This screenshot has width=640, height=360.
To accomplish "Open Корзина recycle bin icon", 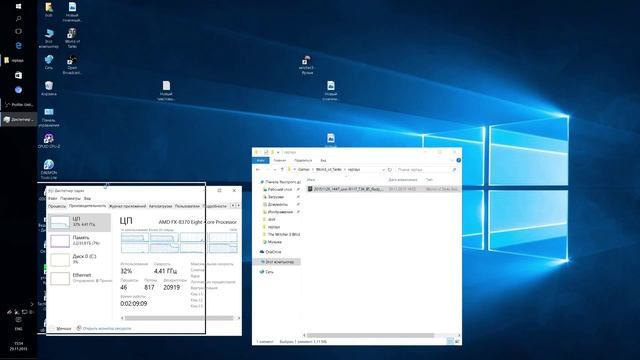I will click(x=49, y=88).
